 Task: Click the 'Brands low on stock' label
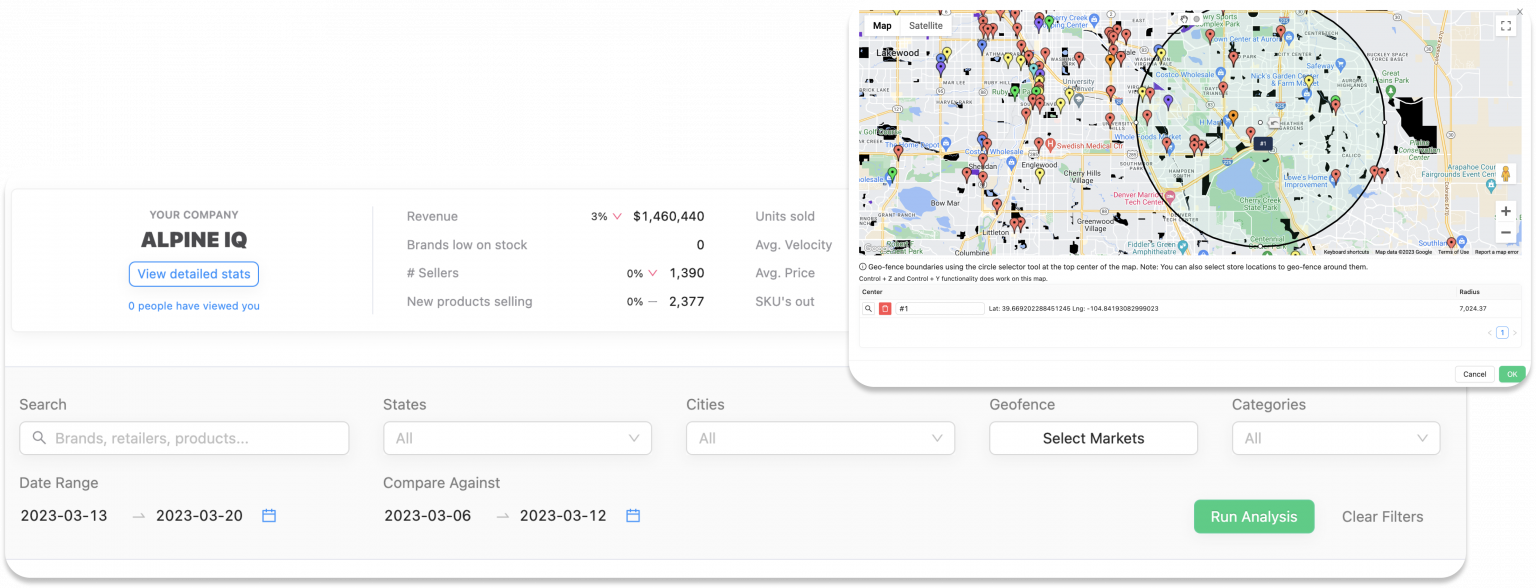[467, 245]
